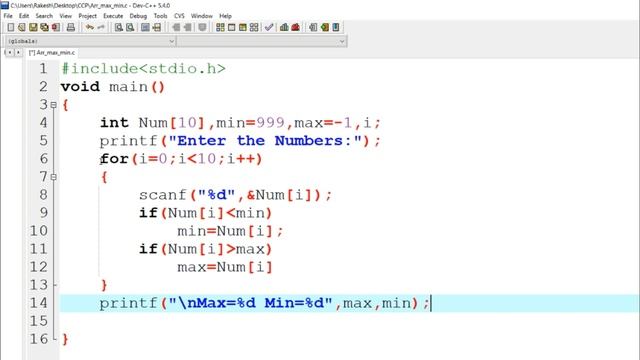Select the Arr_max_min.c editor tab
The image size is (640, 360).
52,53
